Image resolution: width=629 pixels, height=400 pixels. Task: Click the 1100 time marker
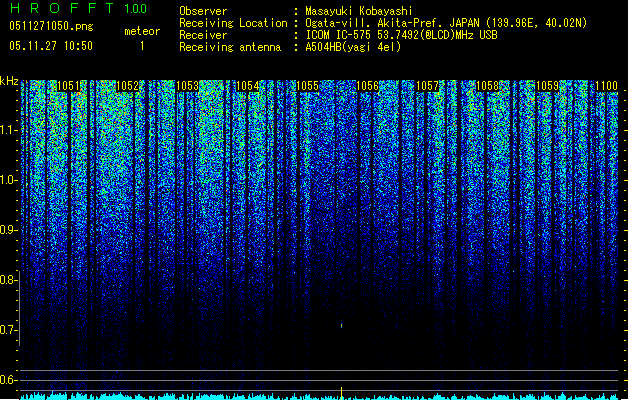click(606, 86)
